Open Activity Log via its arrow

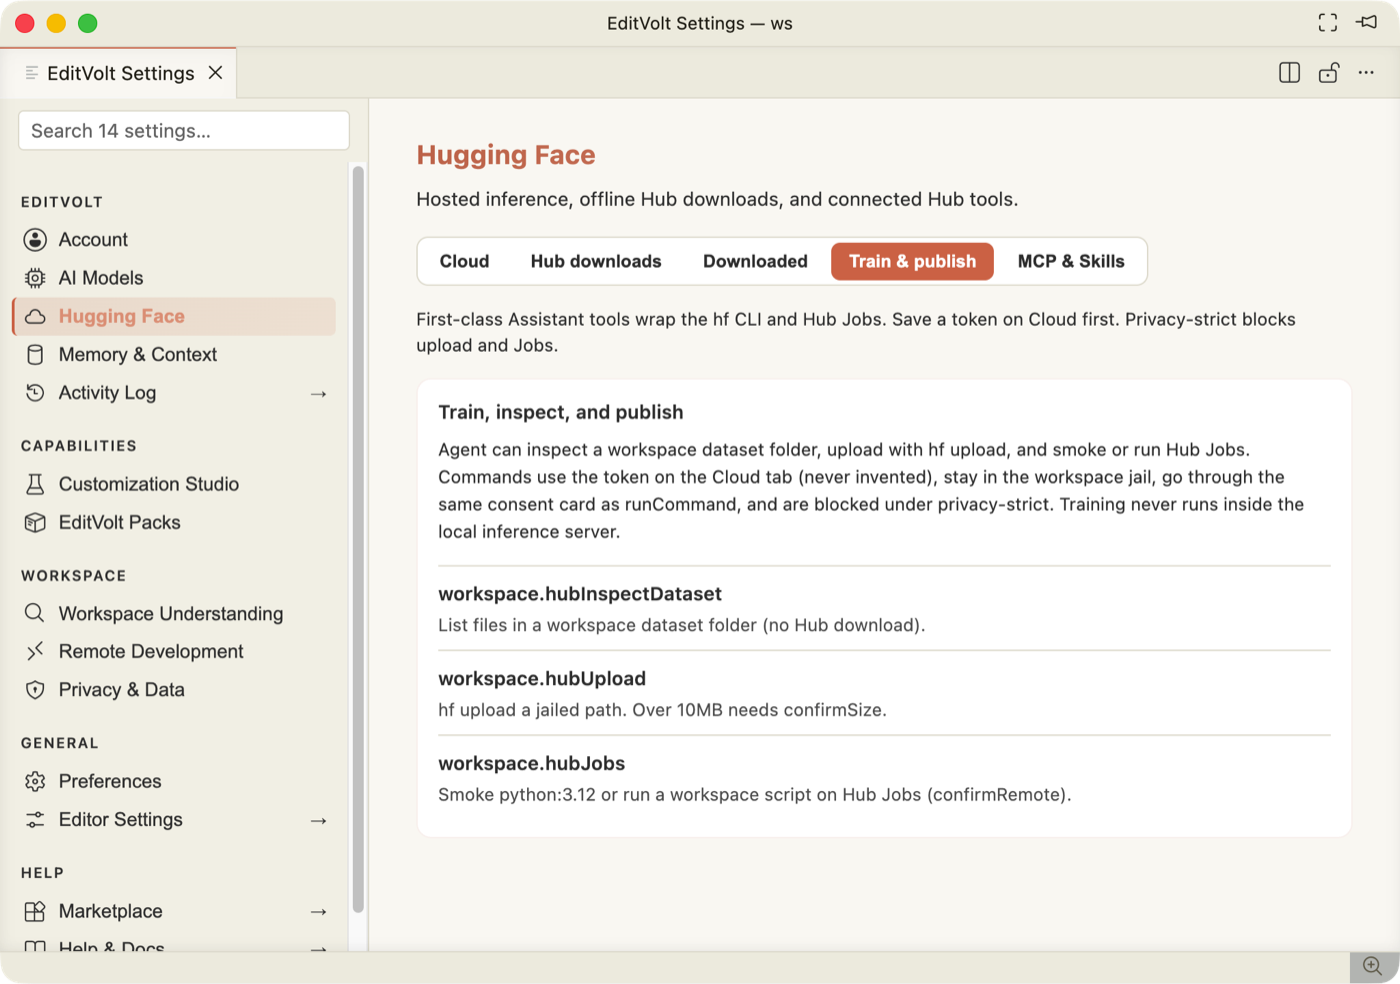(319, 394)
